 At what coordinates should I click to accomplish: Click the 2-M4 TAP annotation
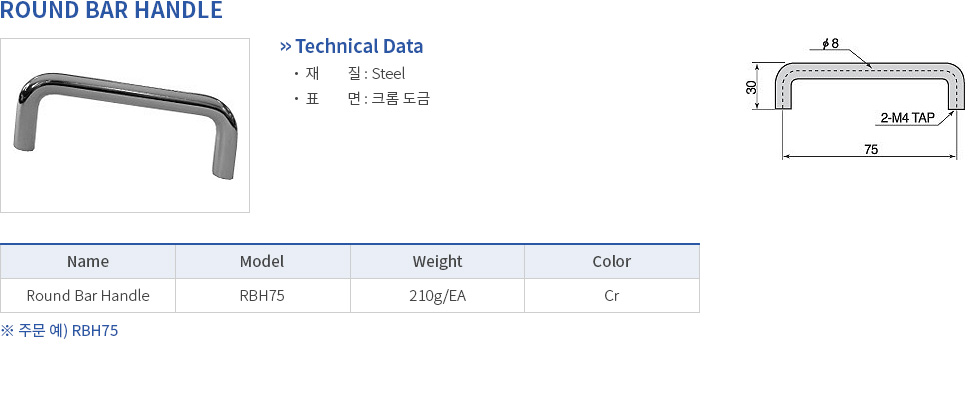coord(907,118)
